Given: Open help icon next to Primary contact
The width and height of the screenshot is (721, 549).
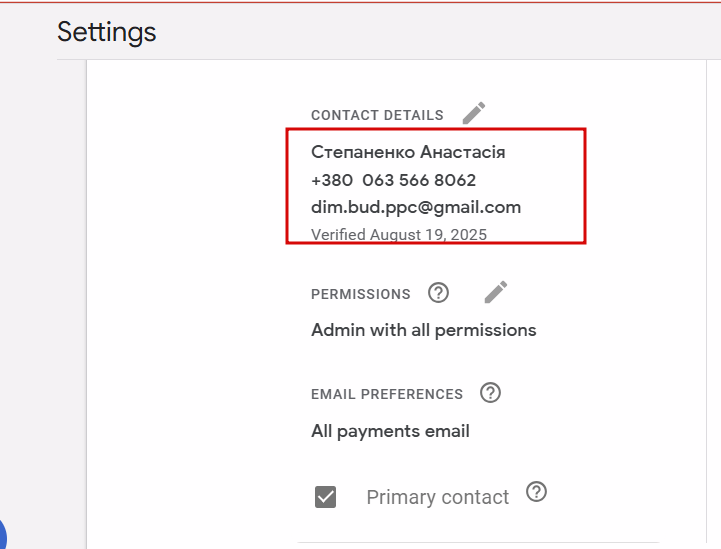Looking at the screenshot, I should 536,492.
